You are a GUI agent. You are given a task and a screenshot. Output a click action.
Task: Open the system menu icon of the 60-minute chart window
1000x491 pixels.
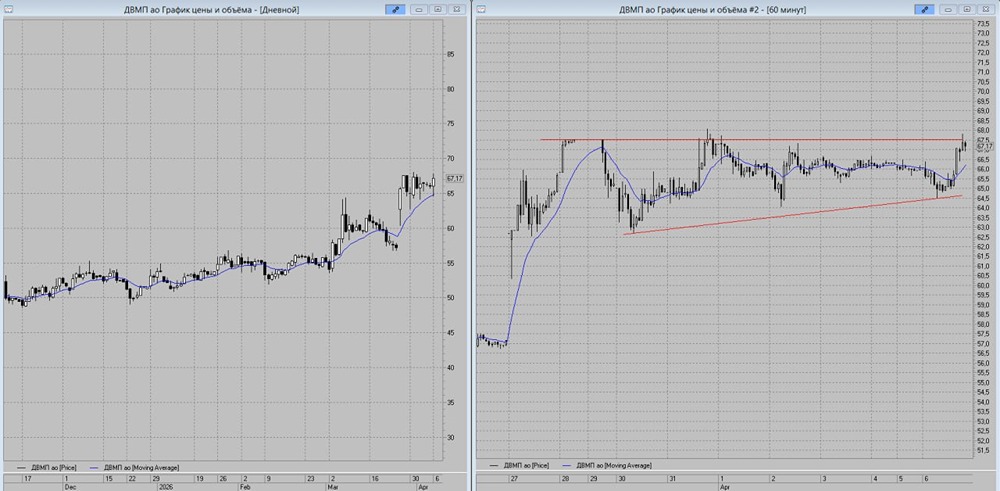tap(482, 9)
